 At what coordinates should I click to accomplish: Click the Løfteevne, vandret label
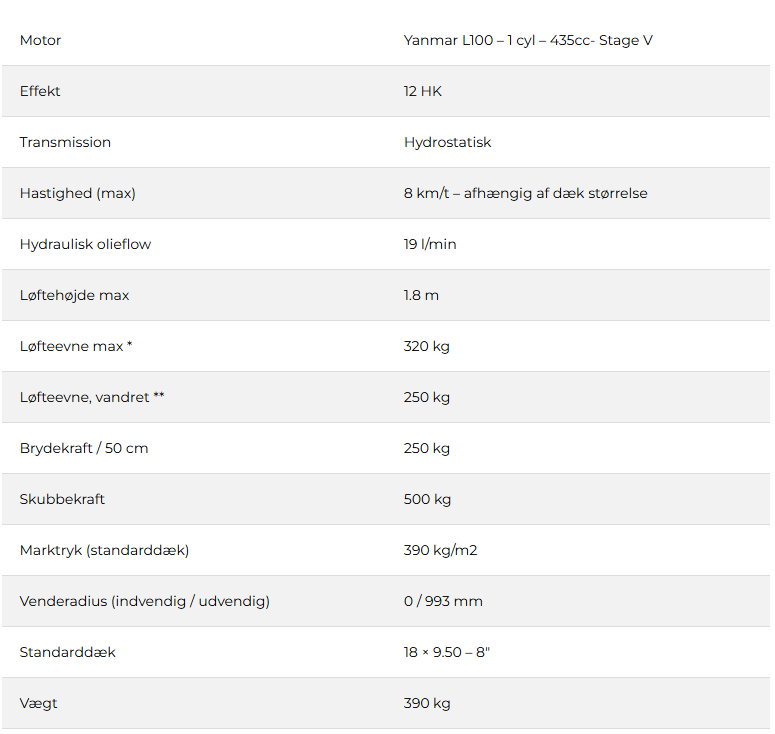(x=92, y=397)
